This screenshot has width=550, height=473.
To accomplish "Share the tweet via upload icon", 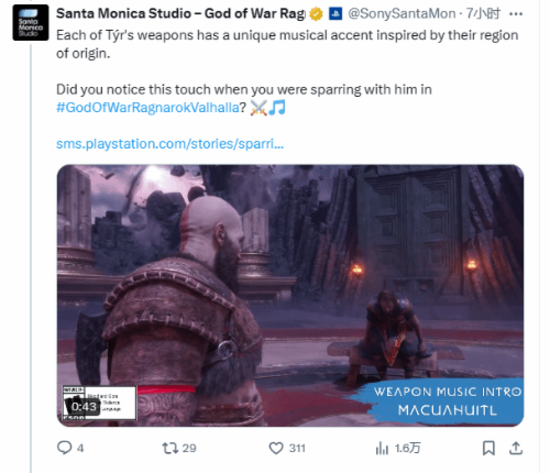I will [x=516, y=448].
